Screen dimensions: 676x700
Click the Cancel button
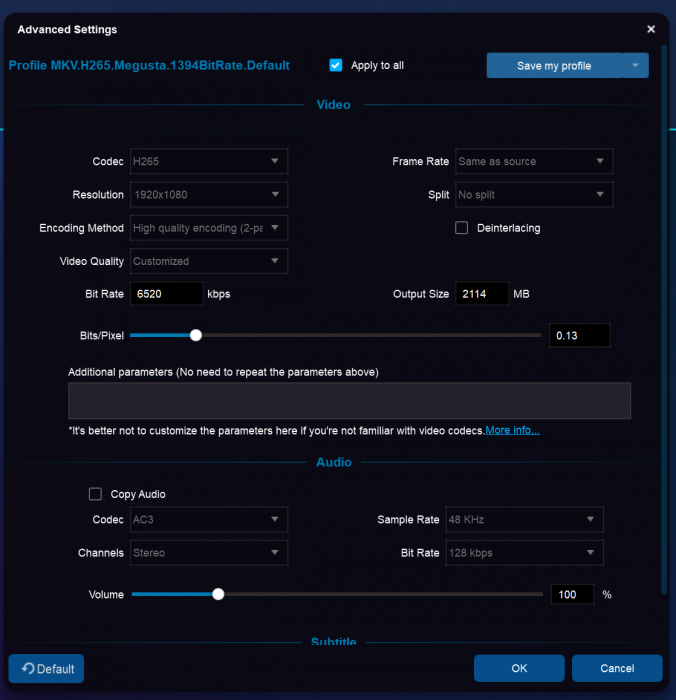pos(617,668)
